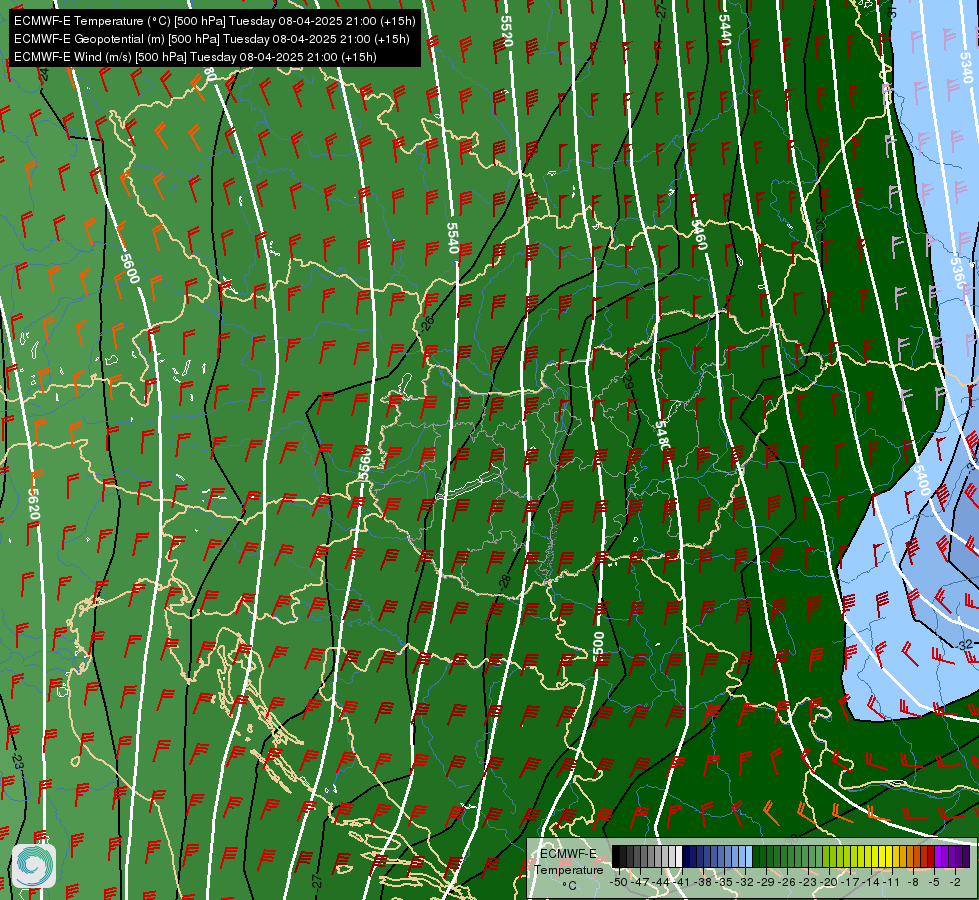
Task: Click the -47 tick label on the colorbar
Action: click(x=640, y=882)
